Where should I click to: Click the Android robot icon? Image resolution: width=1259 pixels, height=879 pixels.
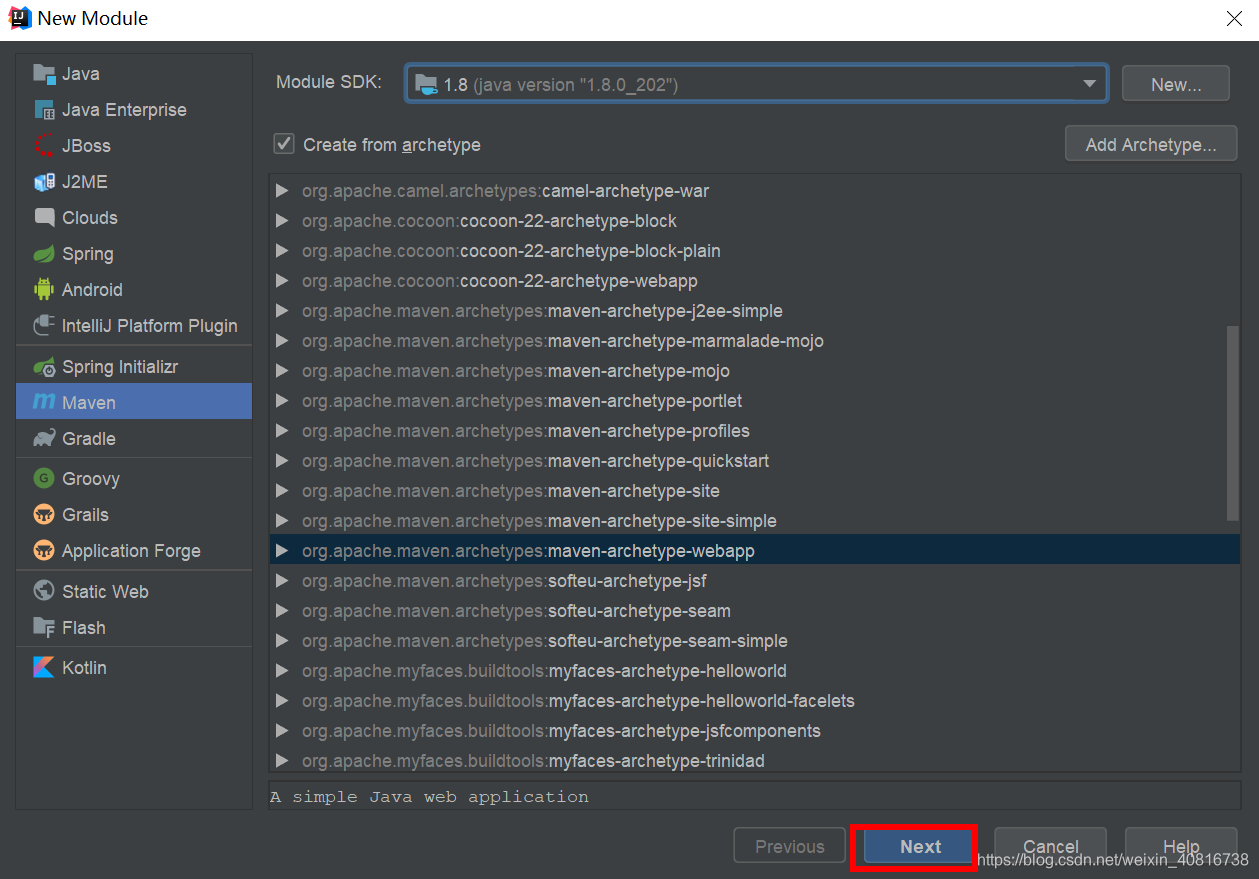(x=43, y=290)
